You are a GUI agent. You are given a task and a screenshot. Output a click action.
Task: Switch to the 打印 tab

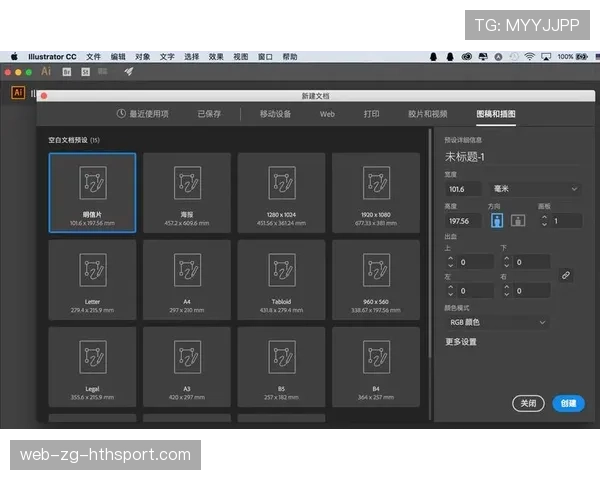point(372,114)
